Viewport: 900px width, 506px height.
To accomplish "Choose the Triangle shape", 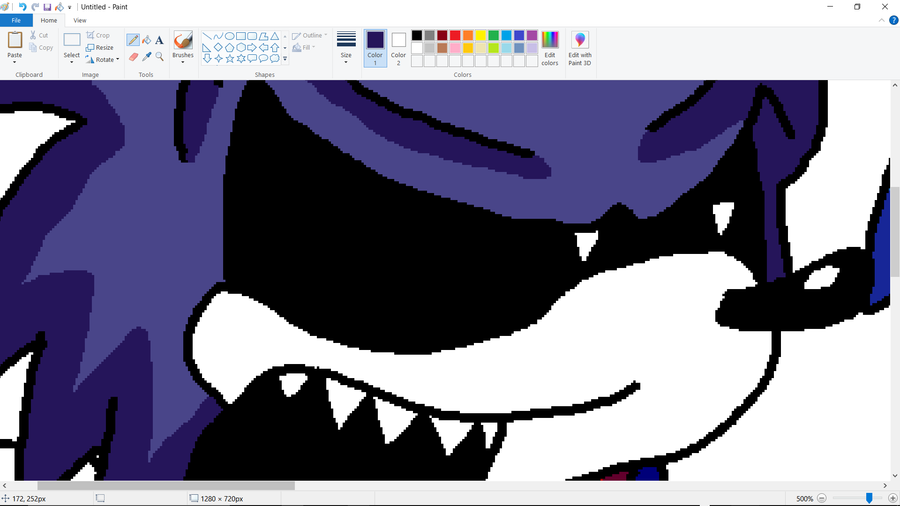I will tap(275, 36).
